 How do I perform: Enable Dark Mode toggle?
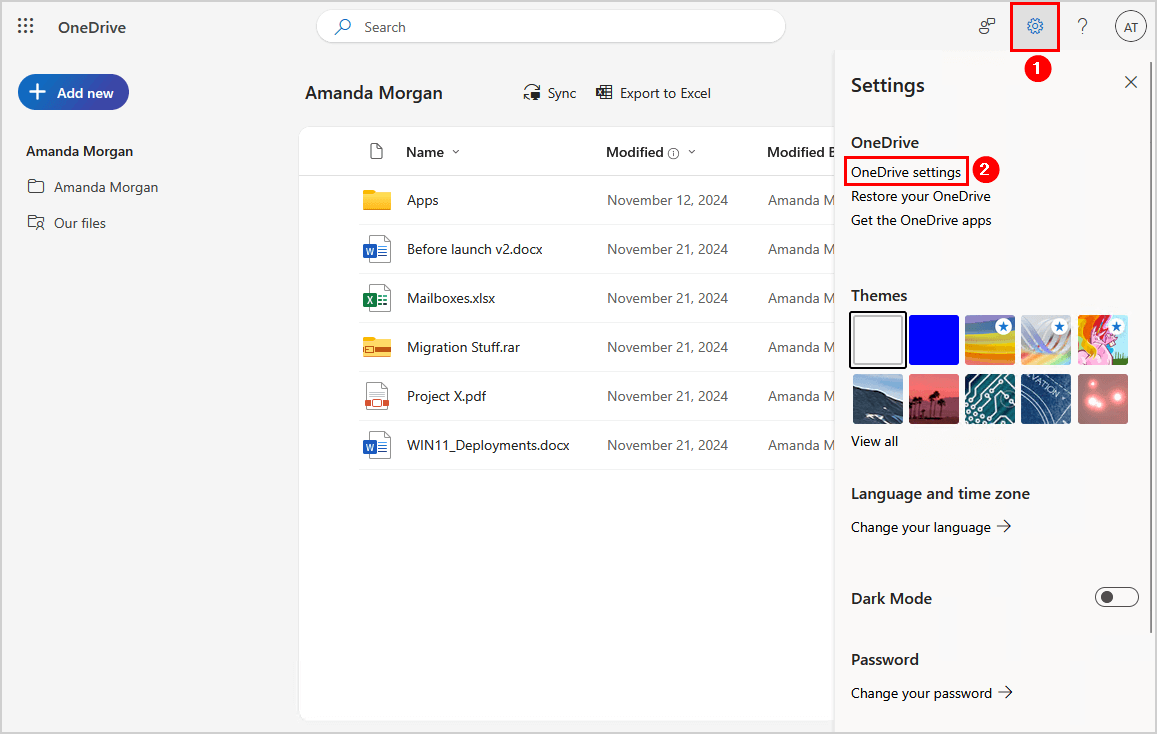(1116, 596)
